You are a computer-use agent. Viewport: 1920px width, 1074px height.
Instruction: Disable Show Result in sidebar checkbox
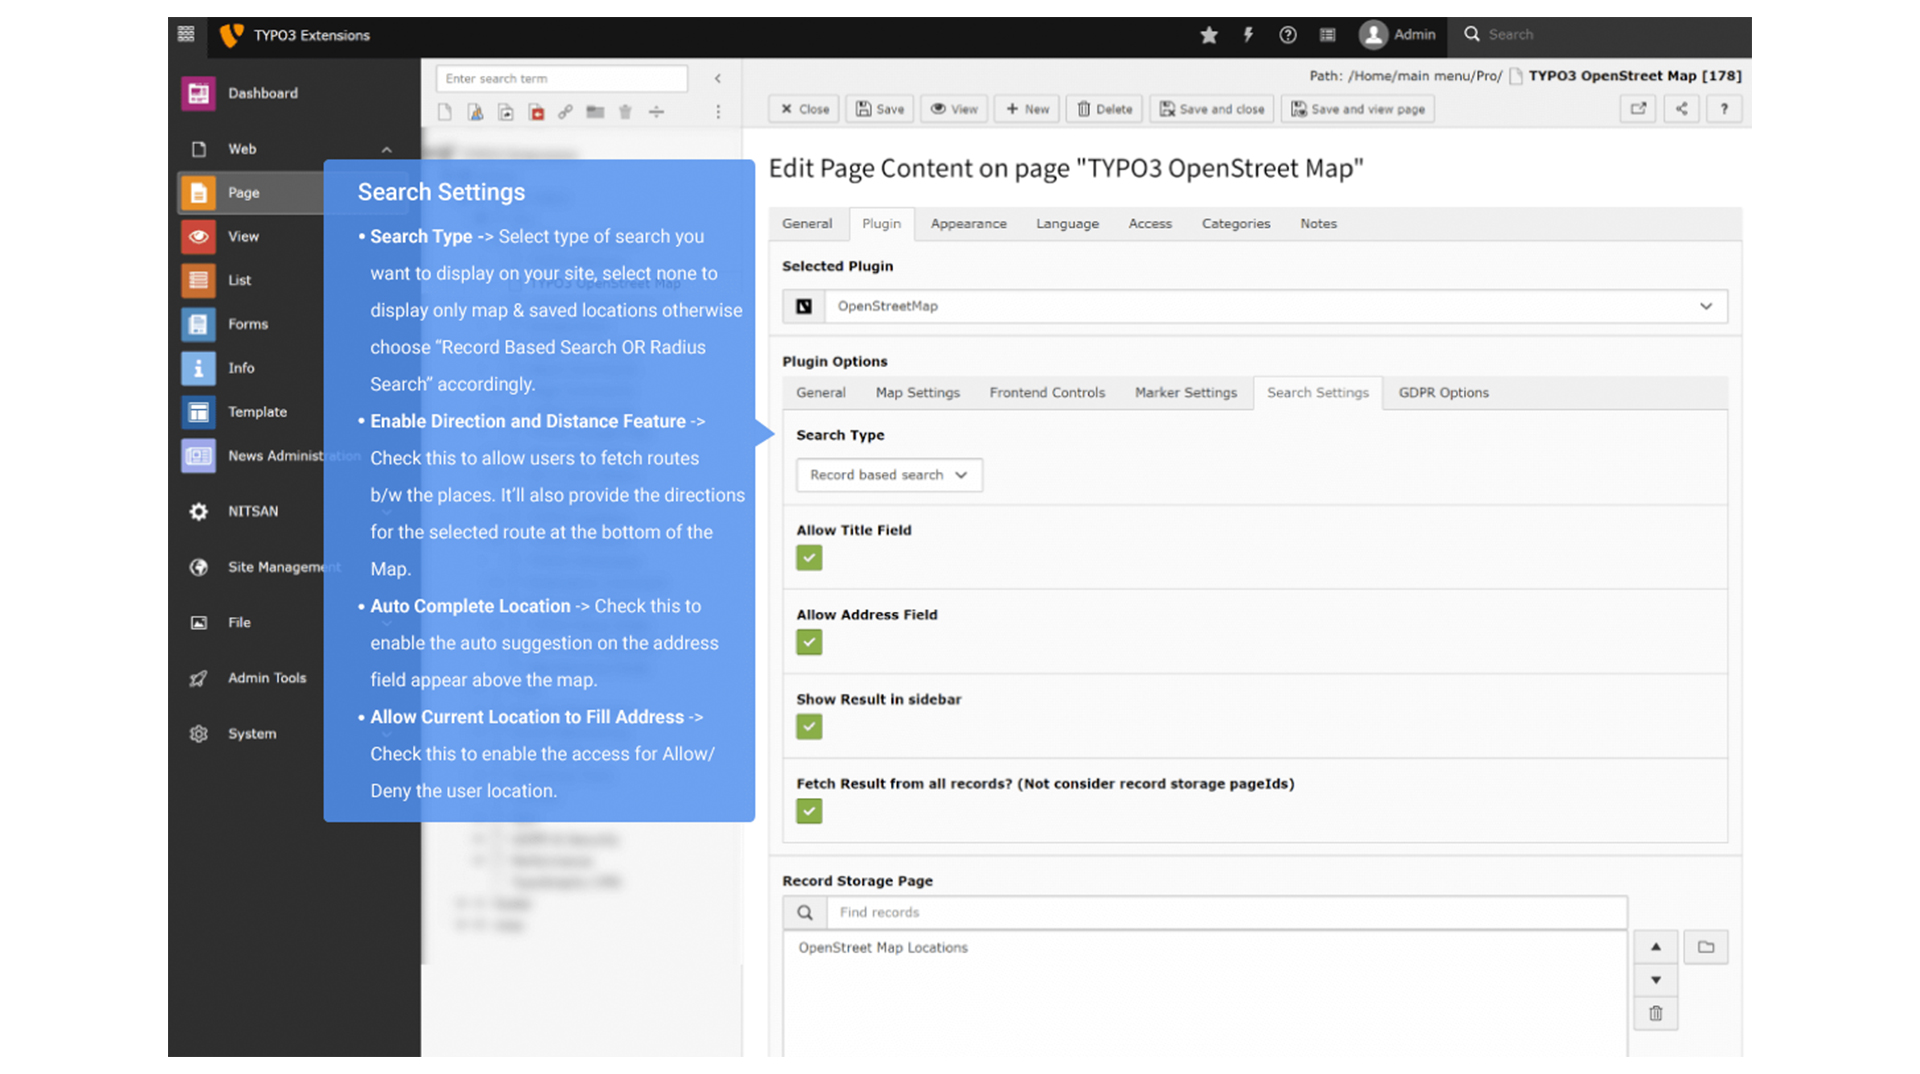point(809,727)
